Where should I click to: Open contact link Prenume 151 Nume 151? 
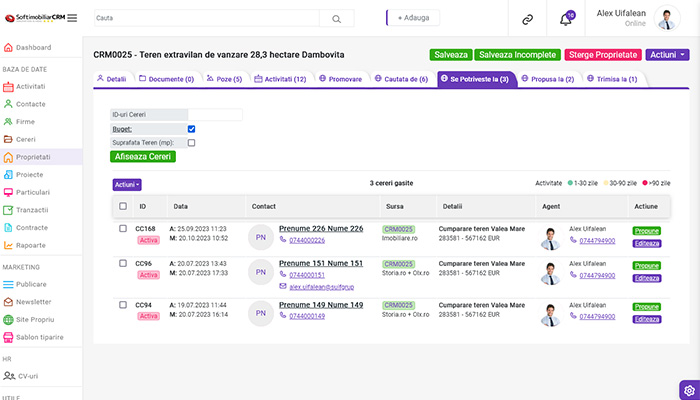click(x=321, y=263)
